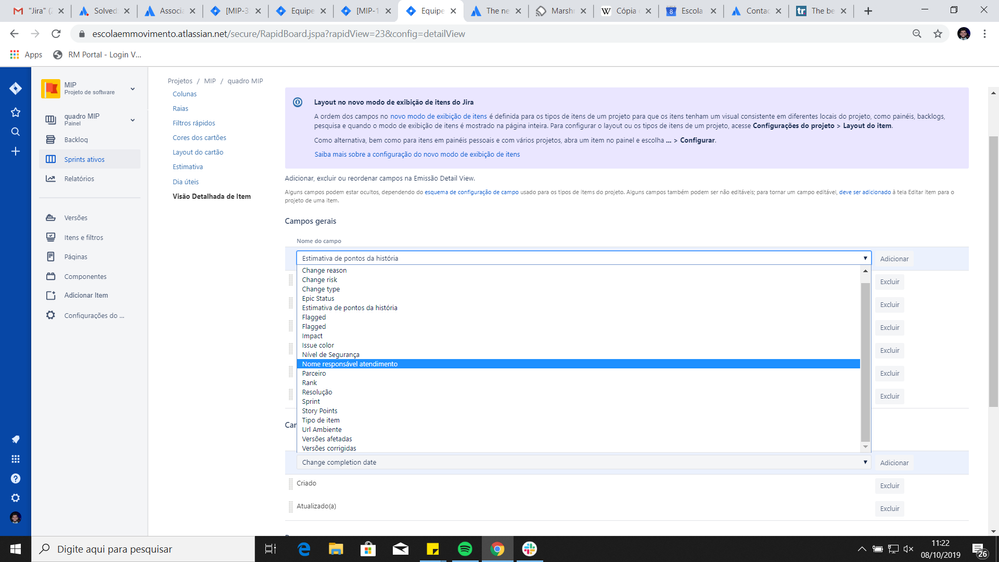Open the notifications icon in blue sidebar
Image resolution: width=999 pixels, height=562 pixels.
click(x=15, y=439)
